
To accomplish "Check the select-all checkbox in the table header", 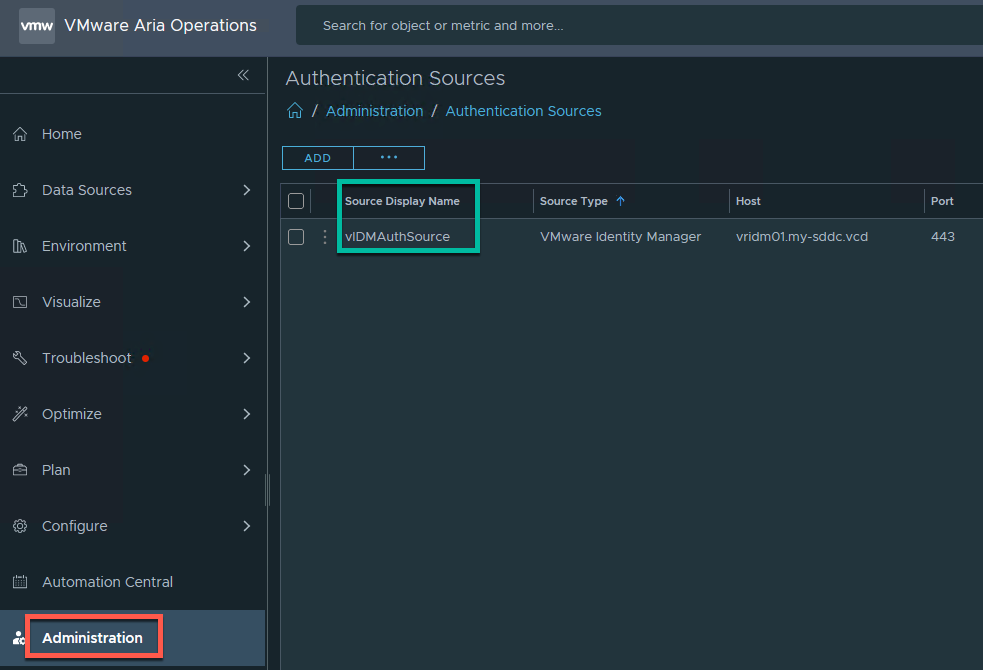I will point(296,200).
